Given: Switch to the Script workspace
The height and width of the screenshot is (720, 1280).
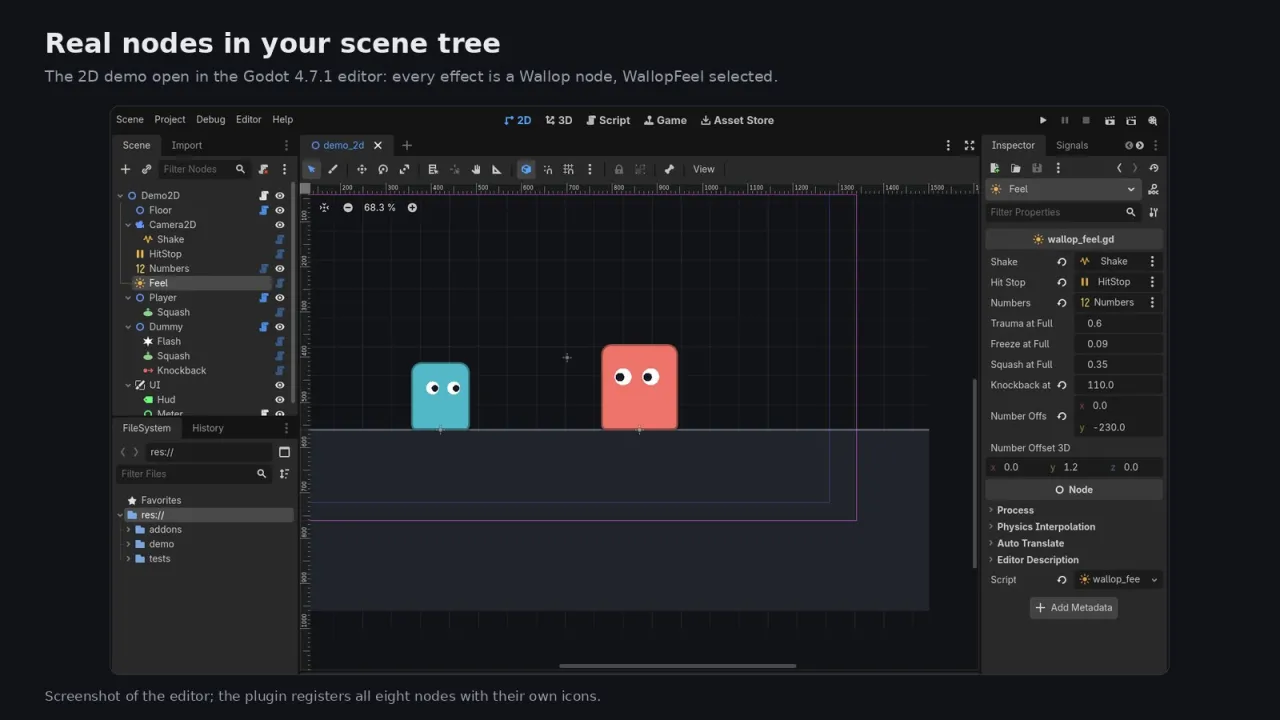Looking at the screenshot, I should (608, 120).
